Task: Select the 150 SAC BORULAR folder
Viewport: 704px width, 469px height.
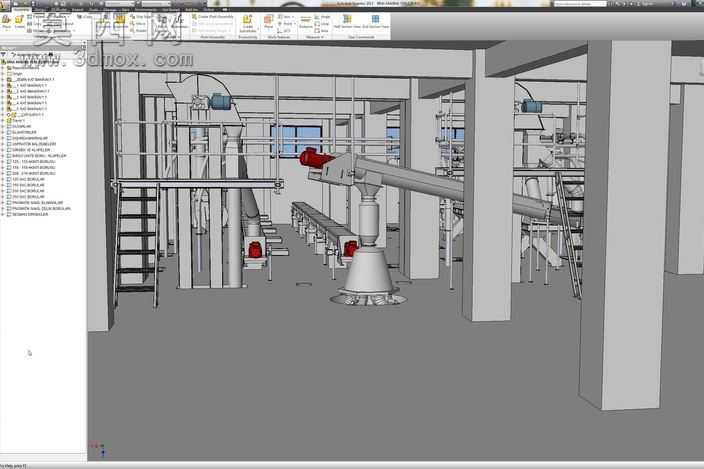Action: [26, 185]
